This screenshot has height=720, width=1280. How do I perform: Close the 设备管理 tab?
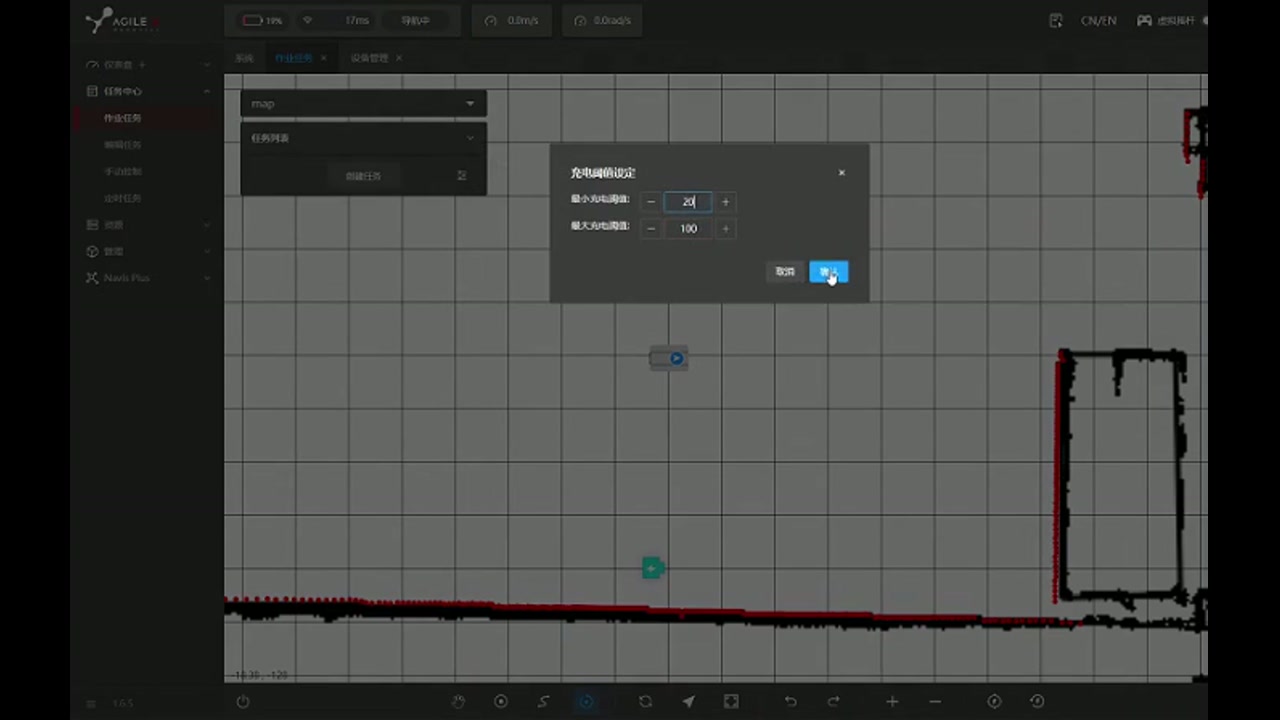pos(399,58)
